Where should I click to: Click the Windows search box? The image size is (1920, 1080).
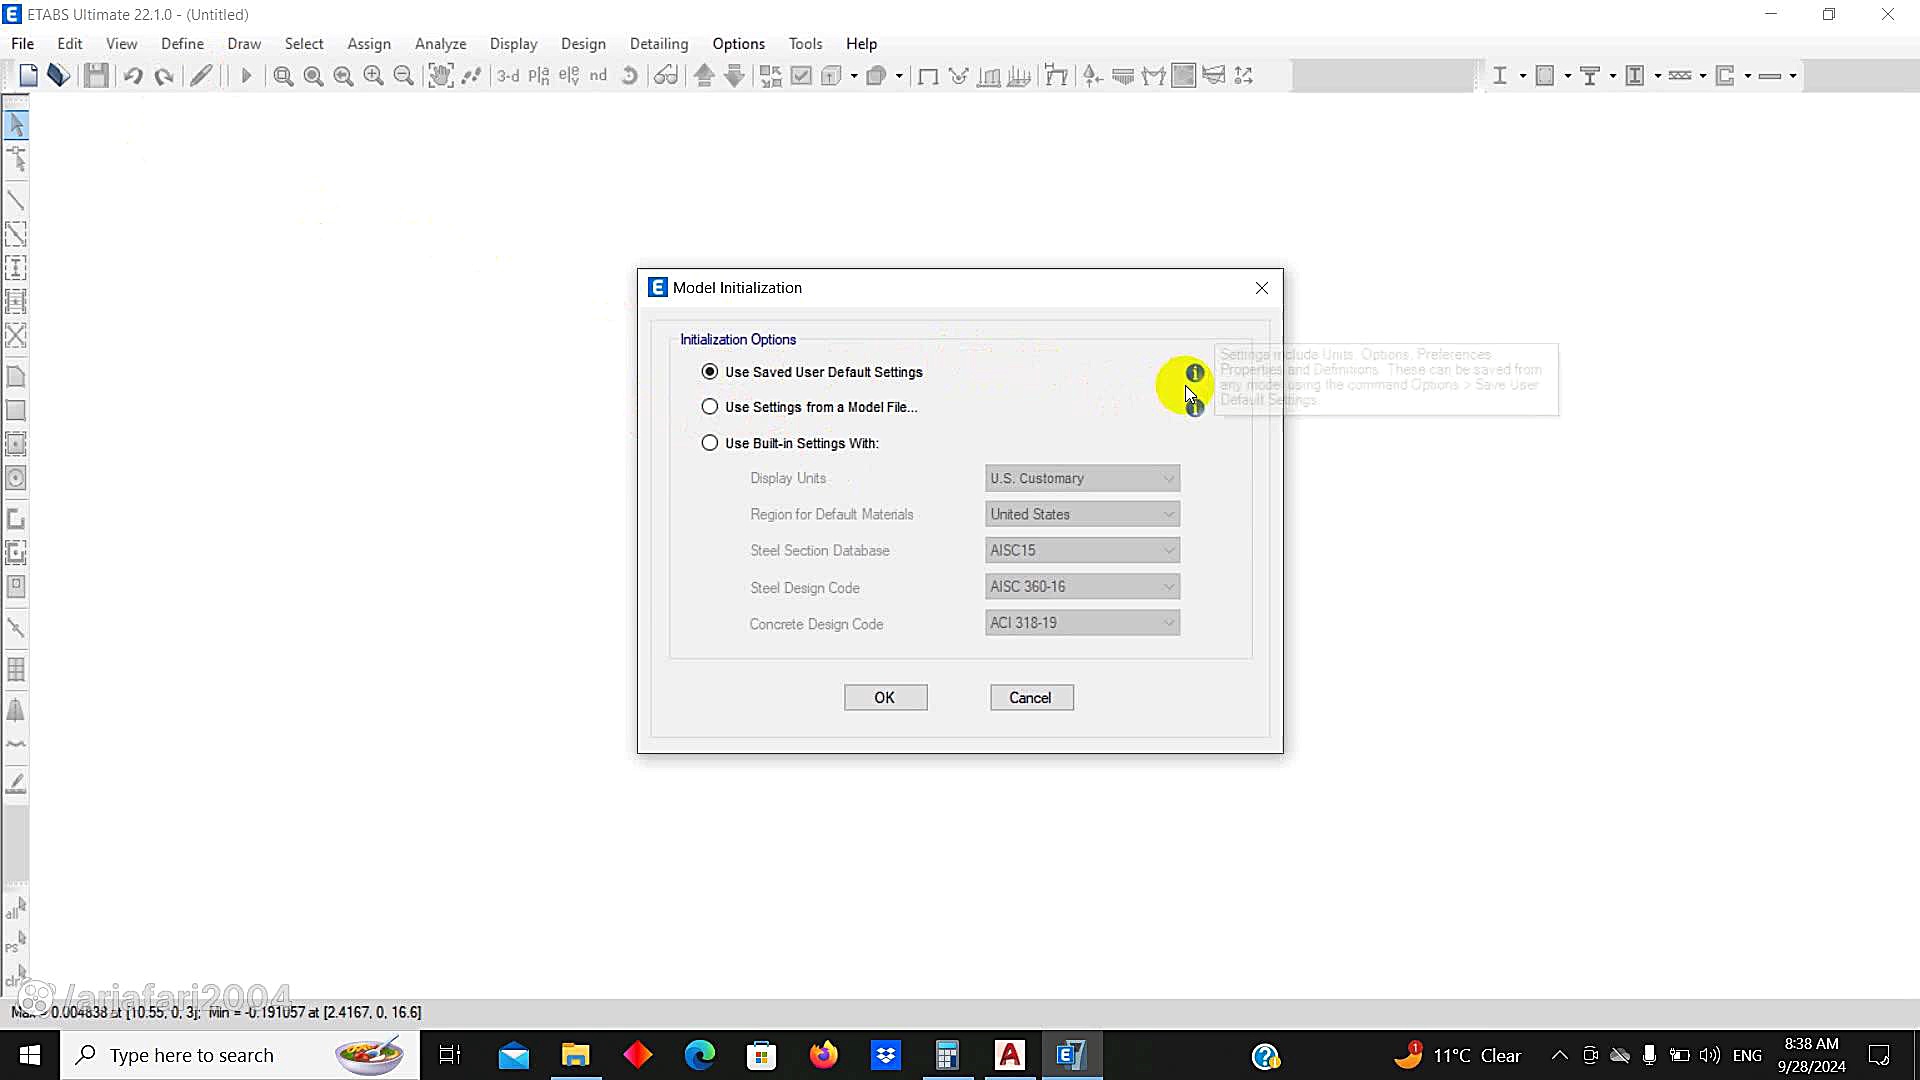tap(240, 1055)
